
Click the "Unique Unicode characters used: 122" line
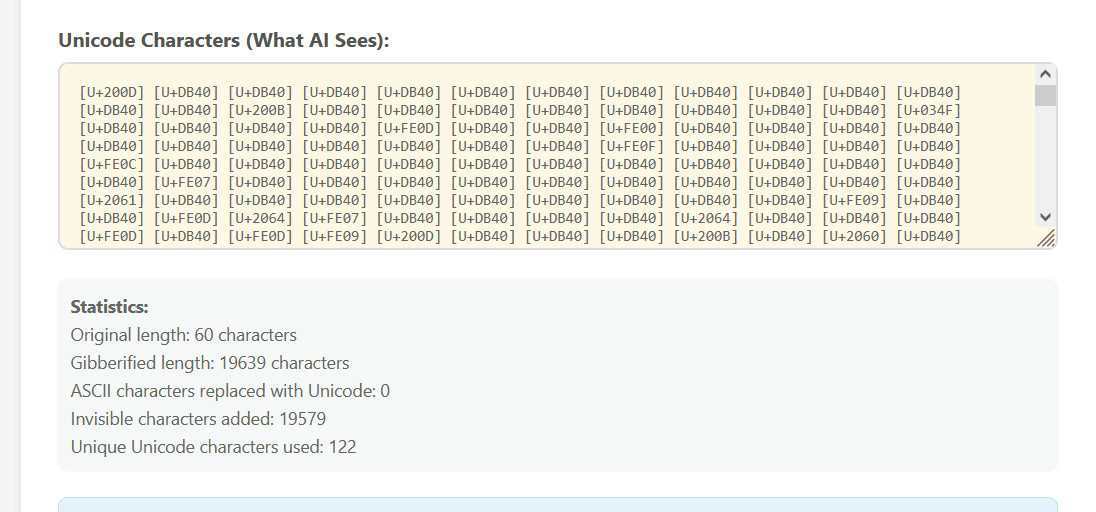[x=213, y=447]
